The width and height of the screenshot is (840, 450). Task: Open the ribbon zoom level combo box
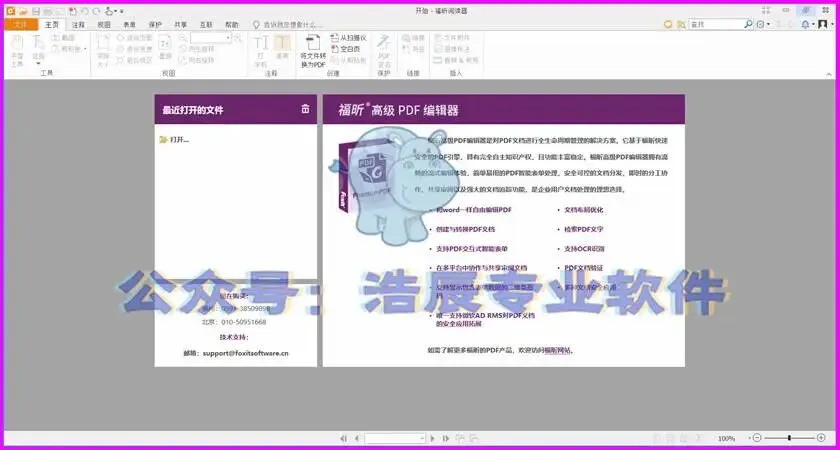coord(211,38)
